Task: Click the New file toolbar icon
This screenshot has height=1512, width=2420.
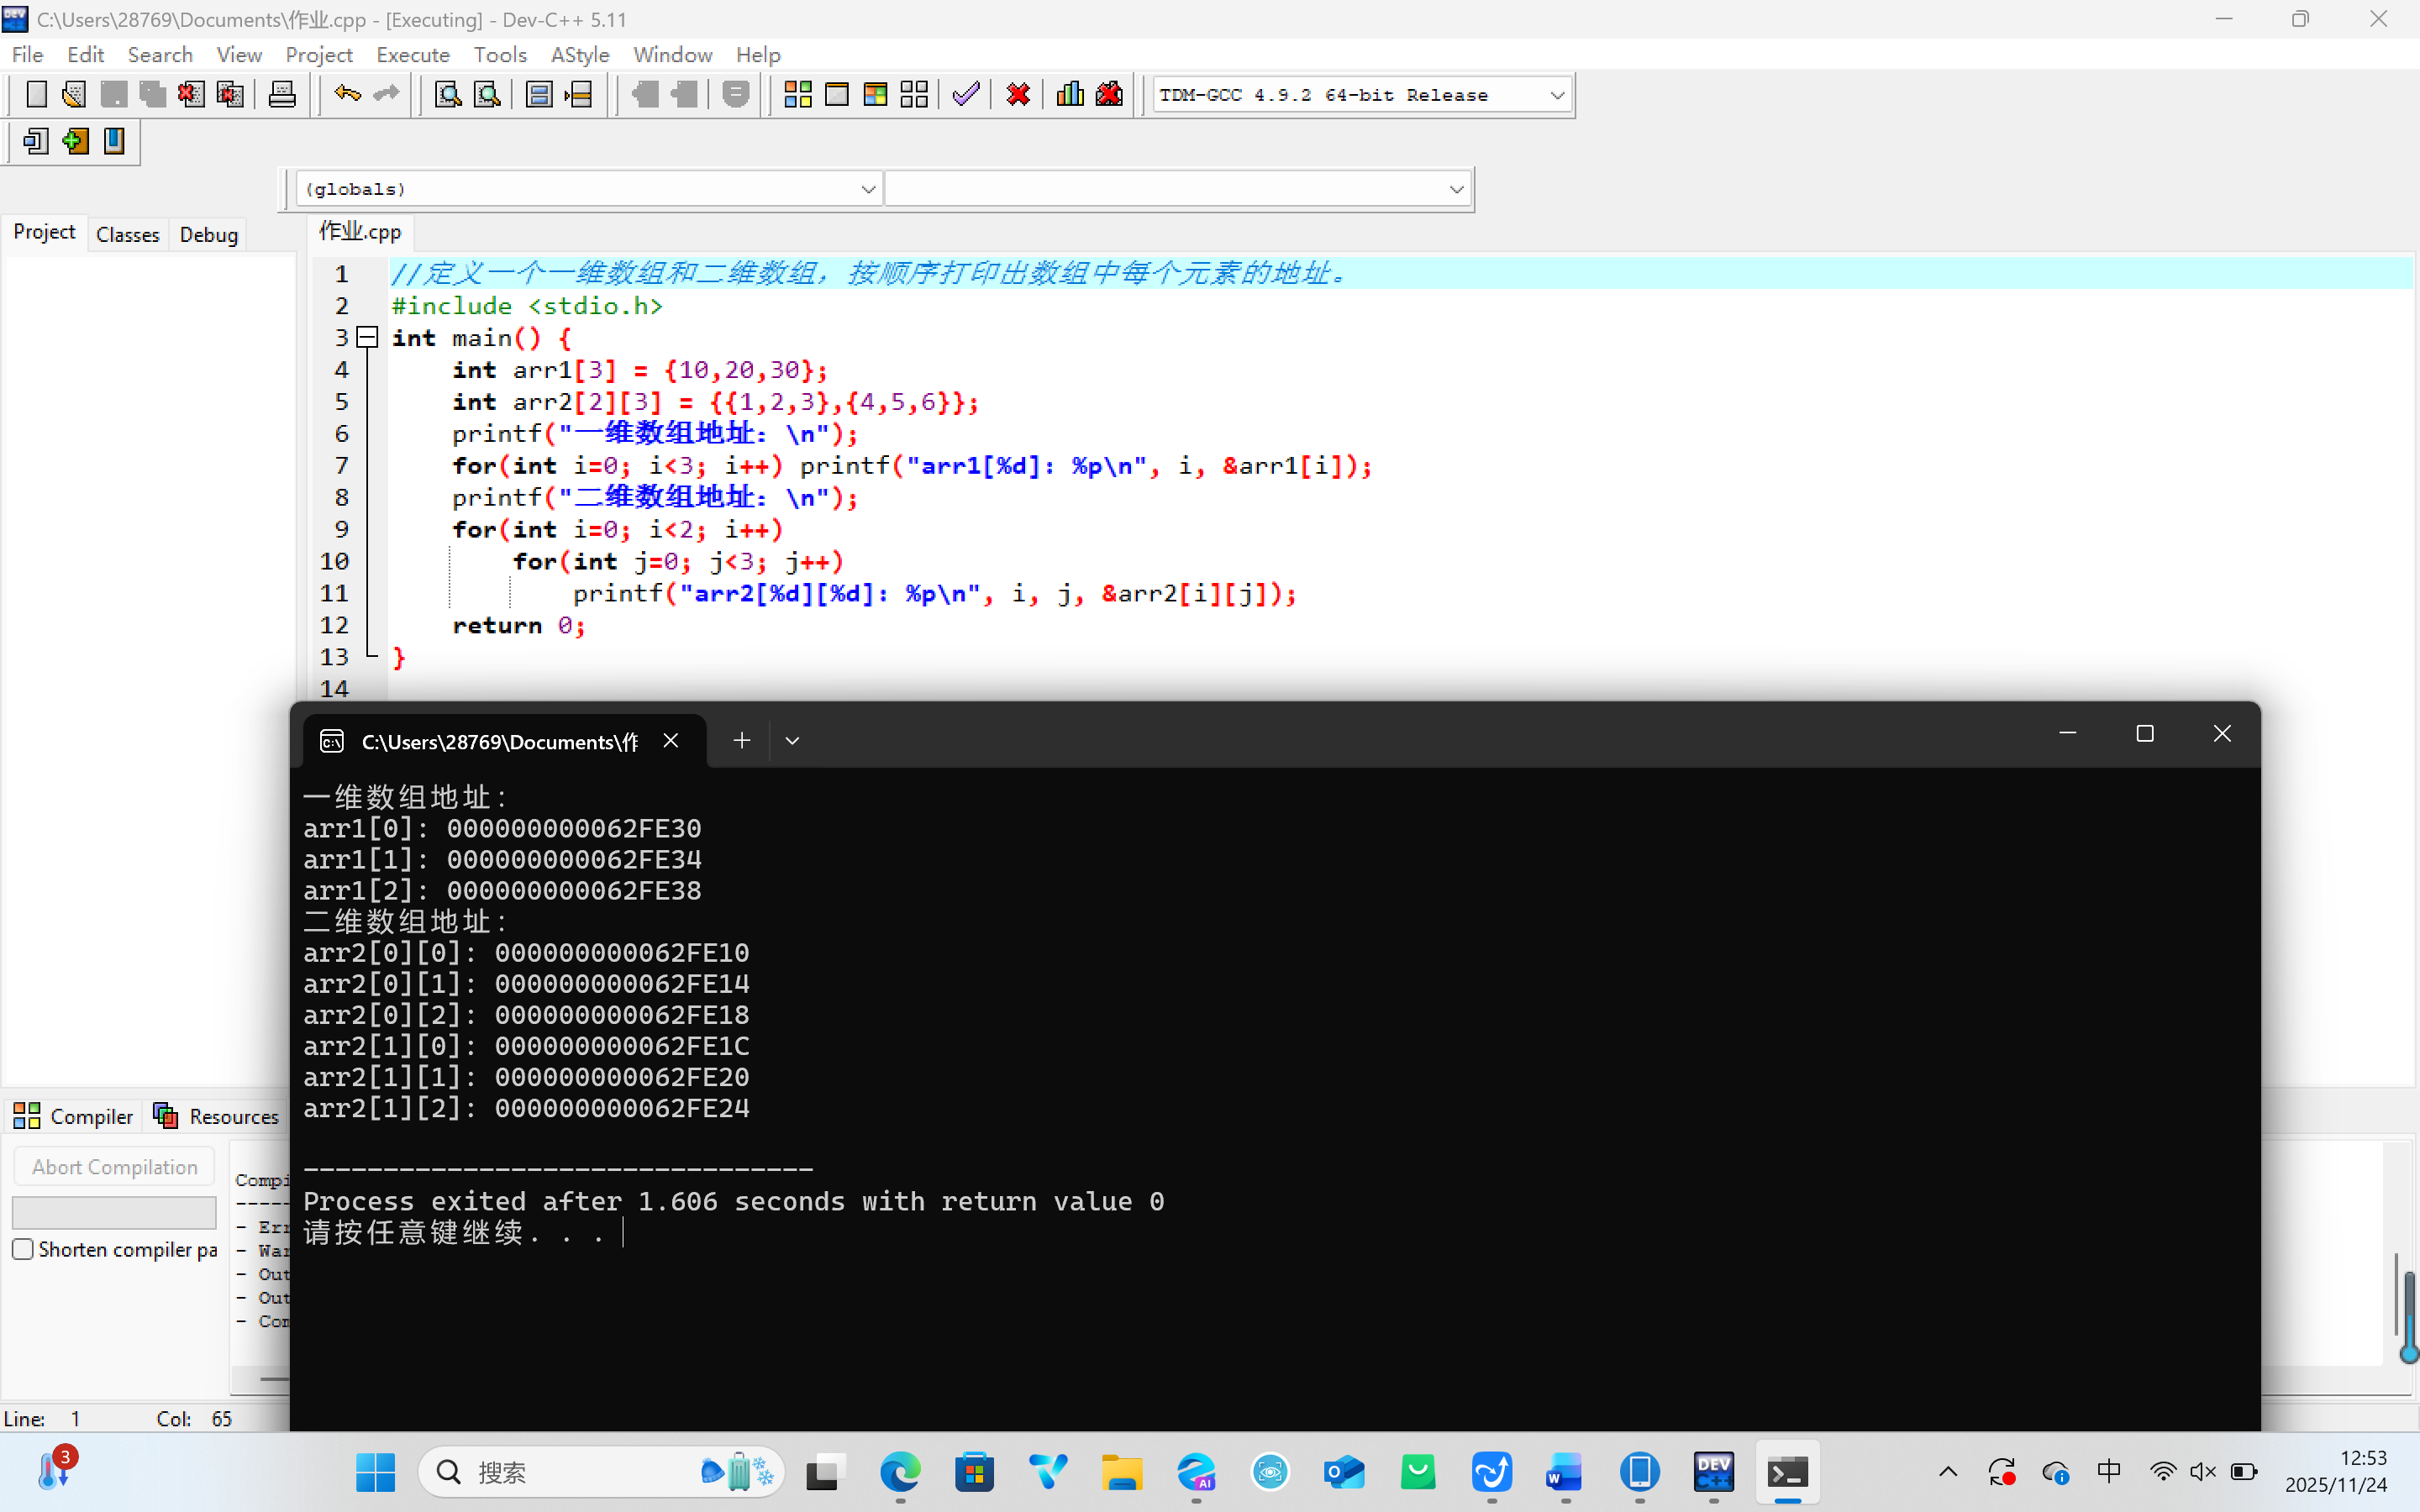Action: (x=36, y=95)
